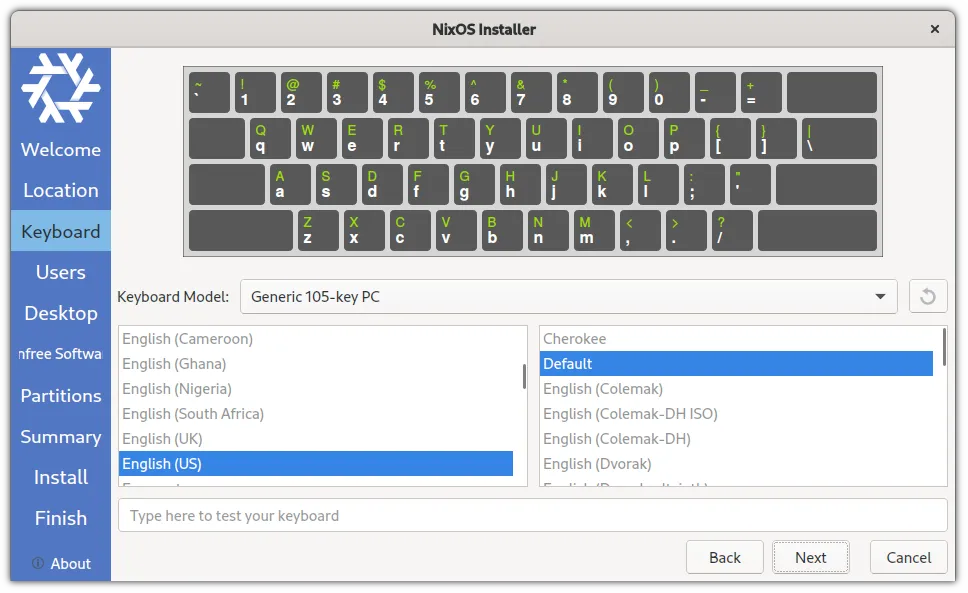Jump to the Summary step
The image size is (968, 593).
pos(61,436)
